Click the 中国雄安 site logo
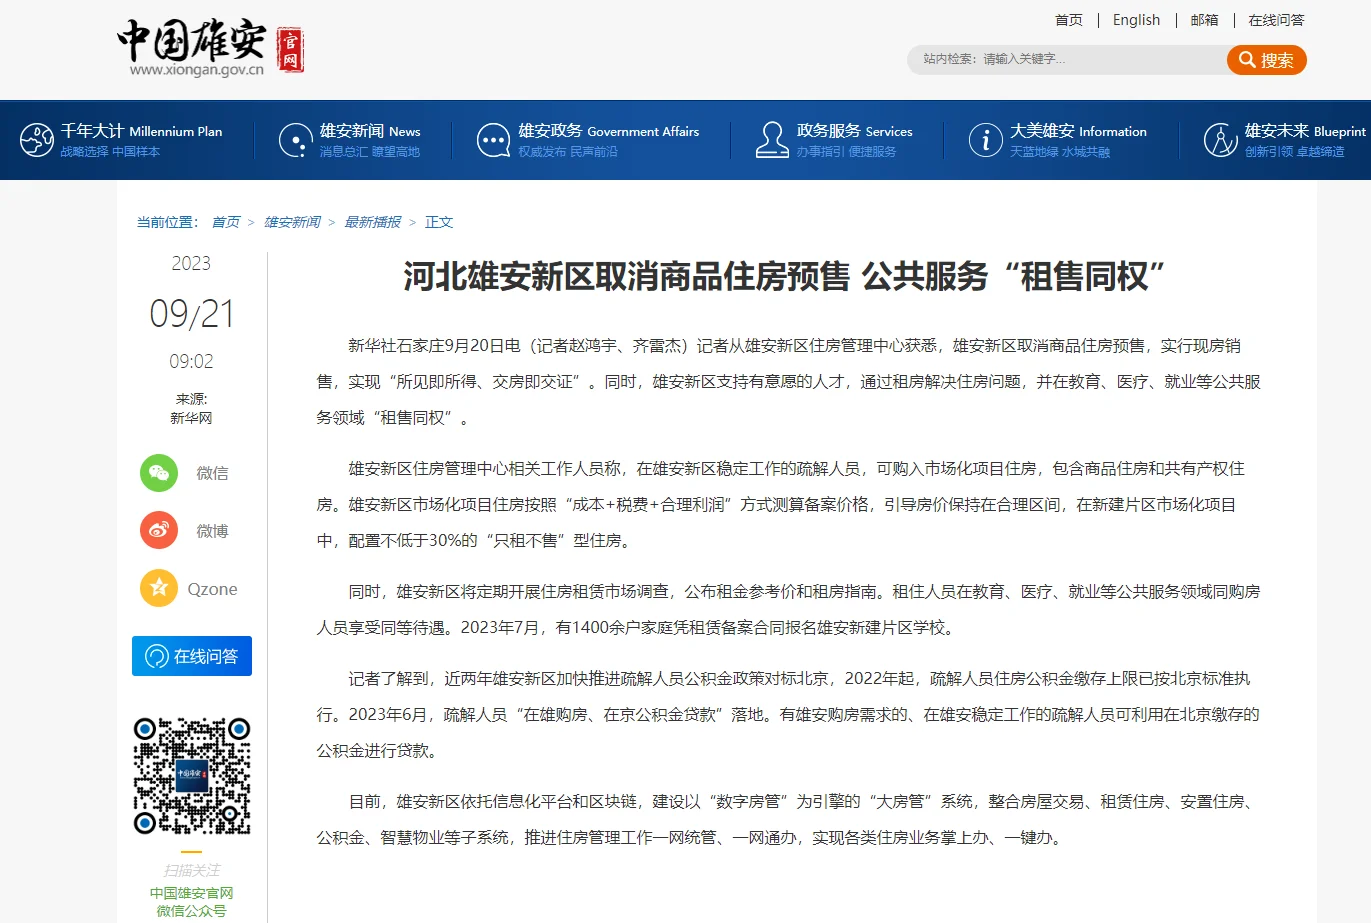The image size is (1371, 923). tap(211, 47)
